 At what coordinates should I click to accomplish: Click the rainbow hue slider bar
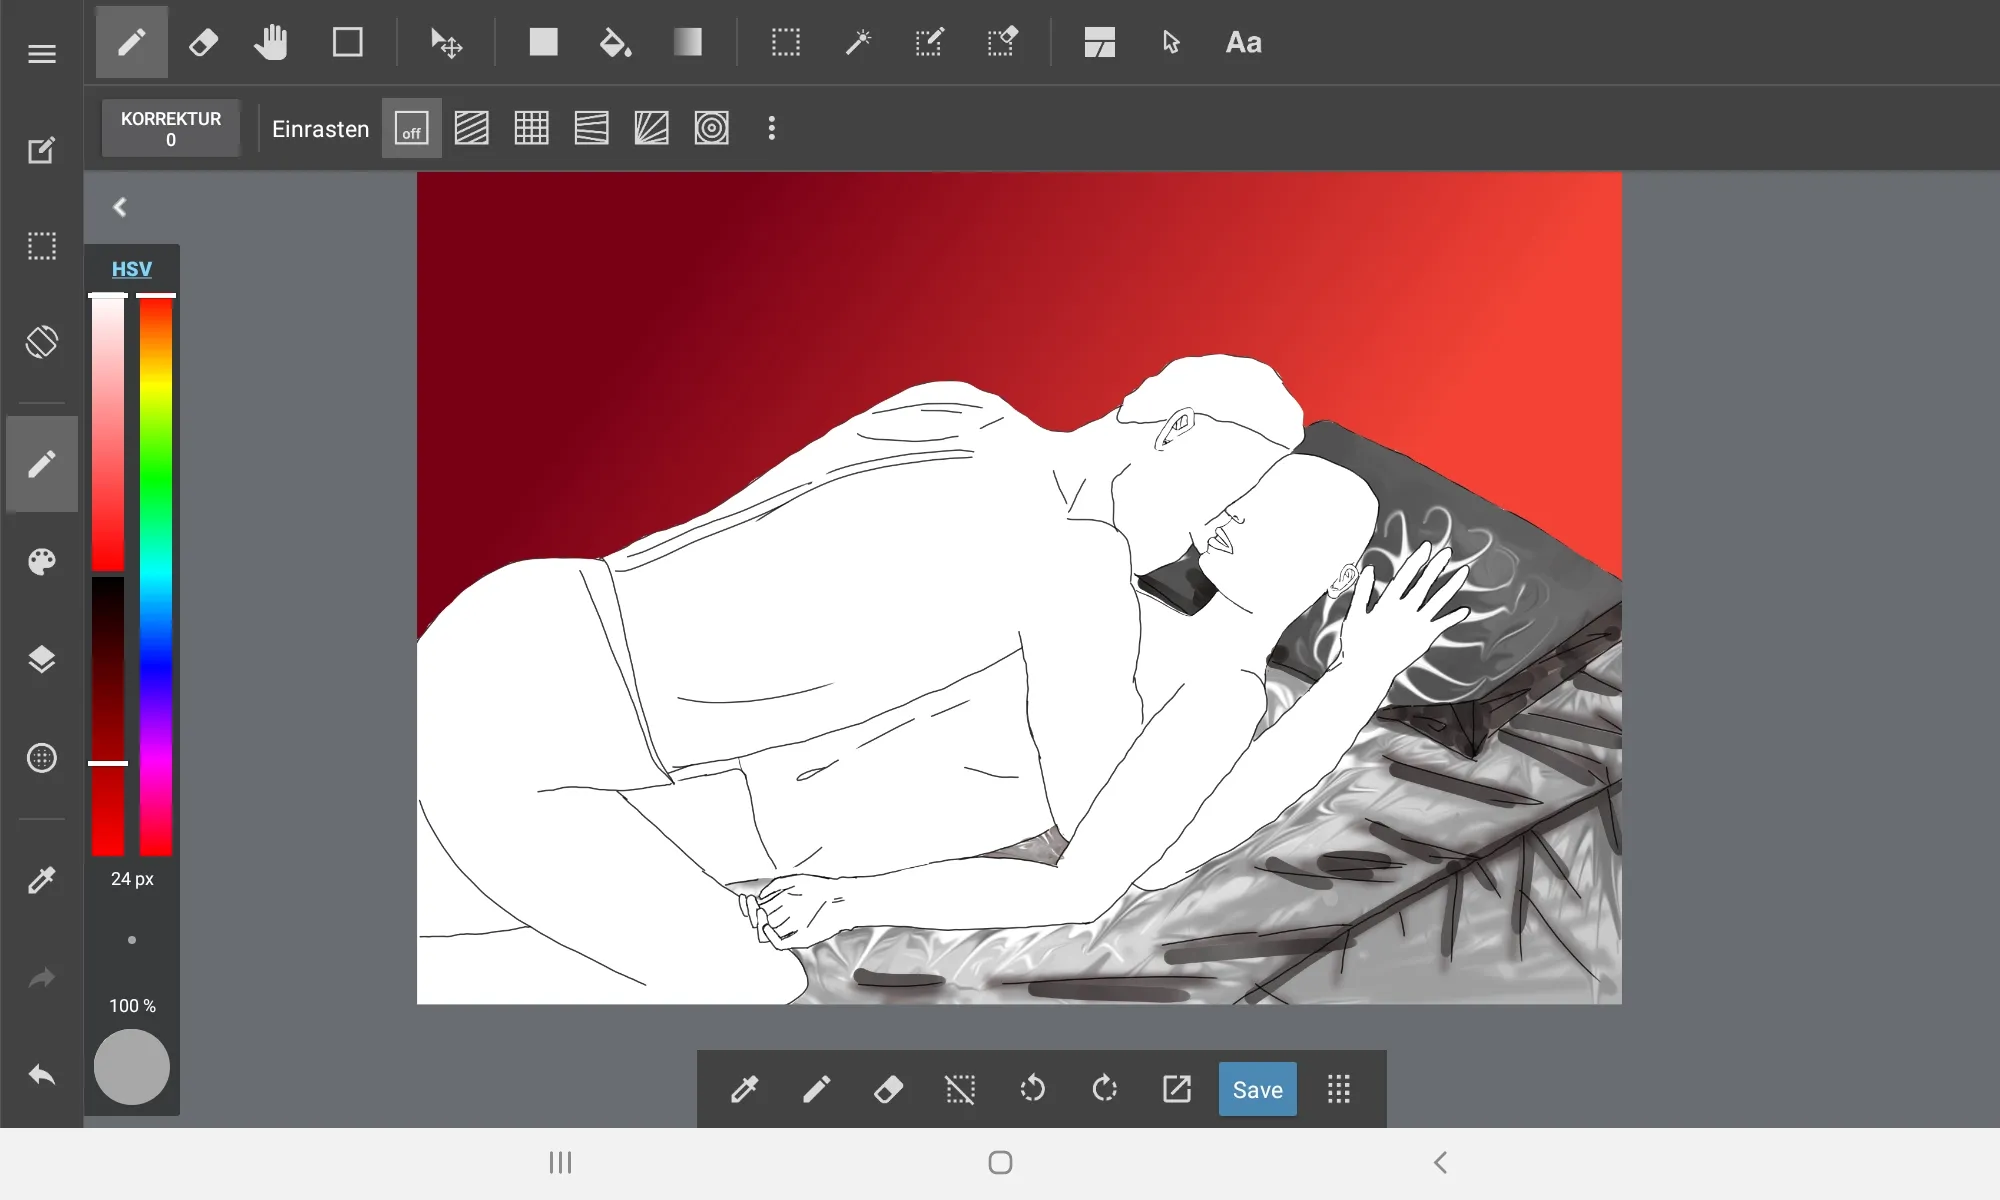click(x=156, y=575)
